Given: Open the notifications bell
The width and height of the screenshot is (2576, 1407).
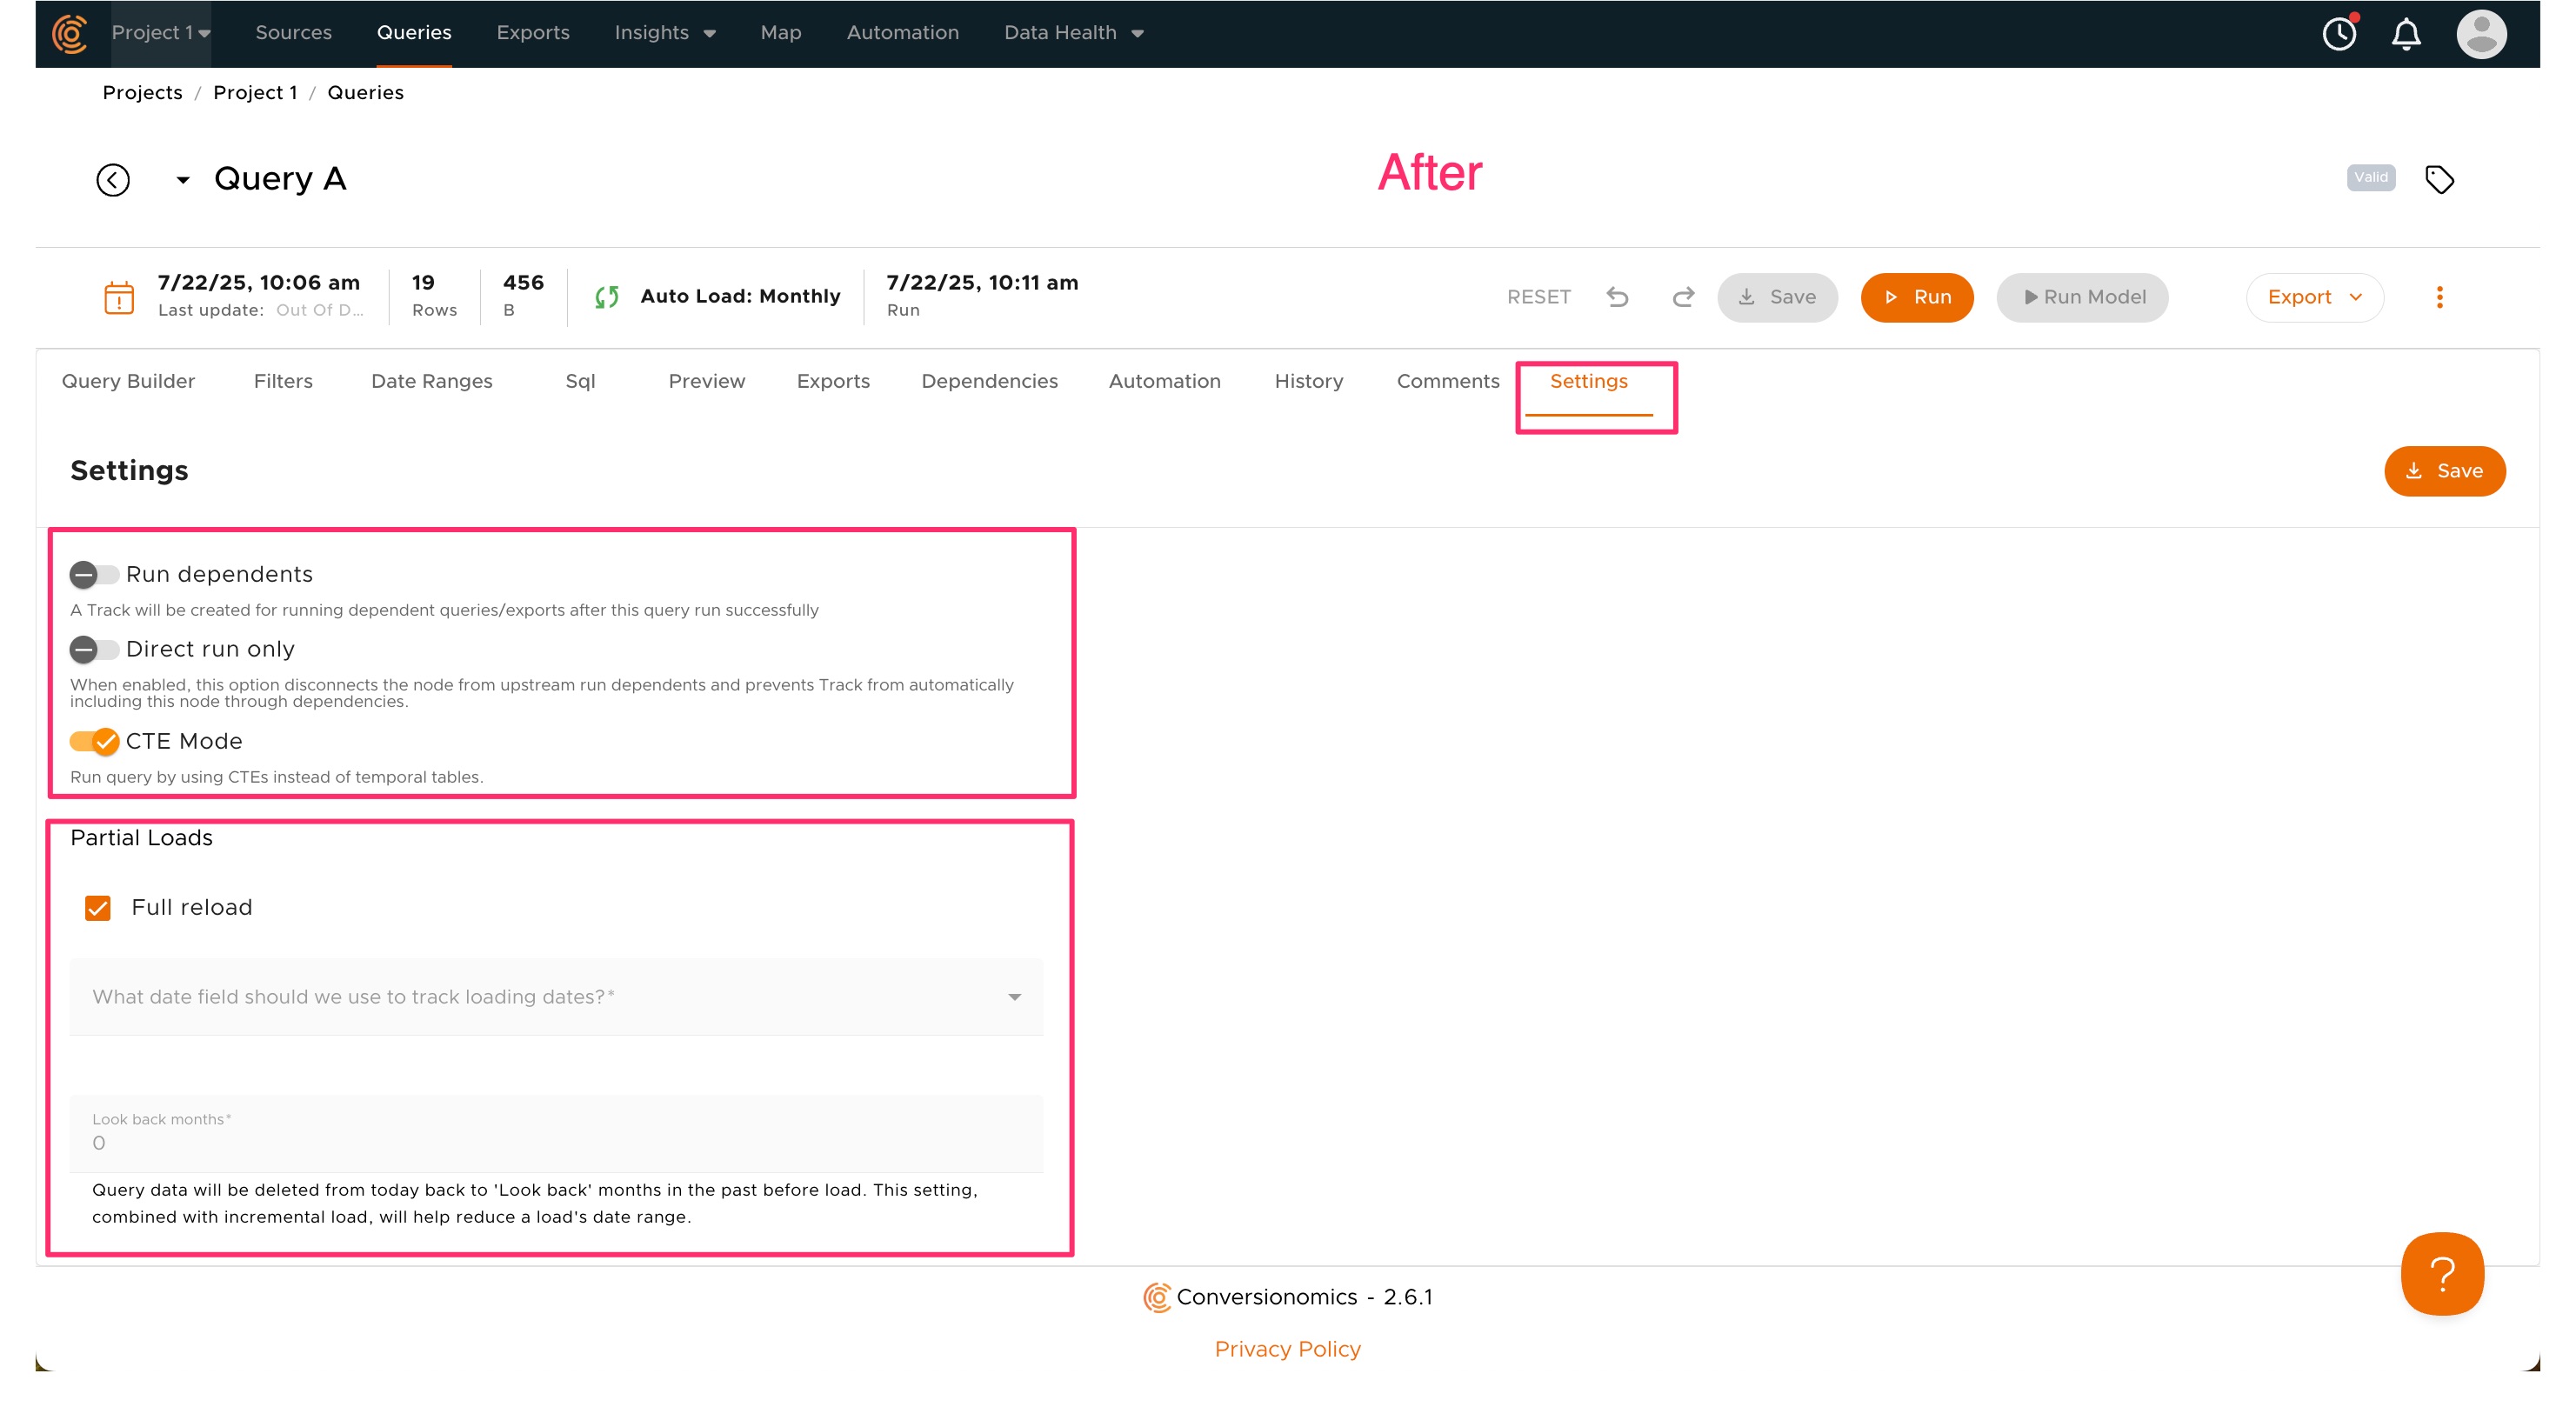Looking at the screenshot, I should (x=2406, y=34).
